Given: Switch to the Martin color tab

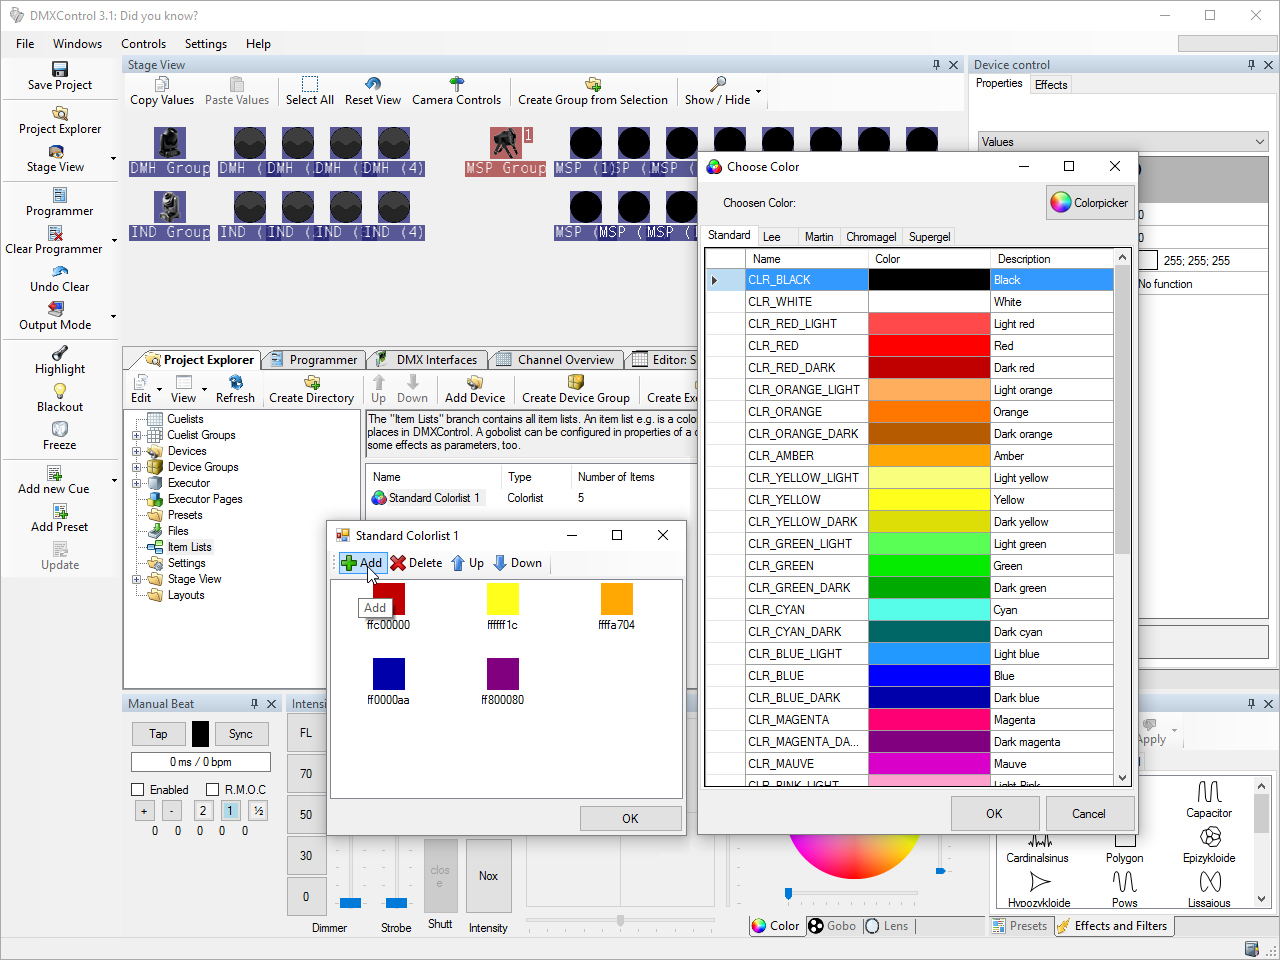Looking at the screenshot, I should pos(818,237).
